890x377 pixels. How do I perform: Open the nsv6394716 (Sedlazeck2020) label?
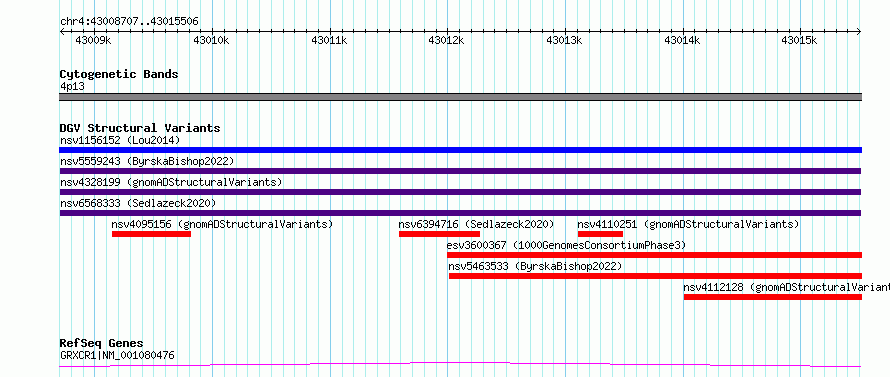(476, 224)
